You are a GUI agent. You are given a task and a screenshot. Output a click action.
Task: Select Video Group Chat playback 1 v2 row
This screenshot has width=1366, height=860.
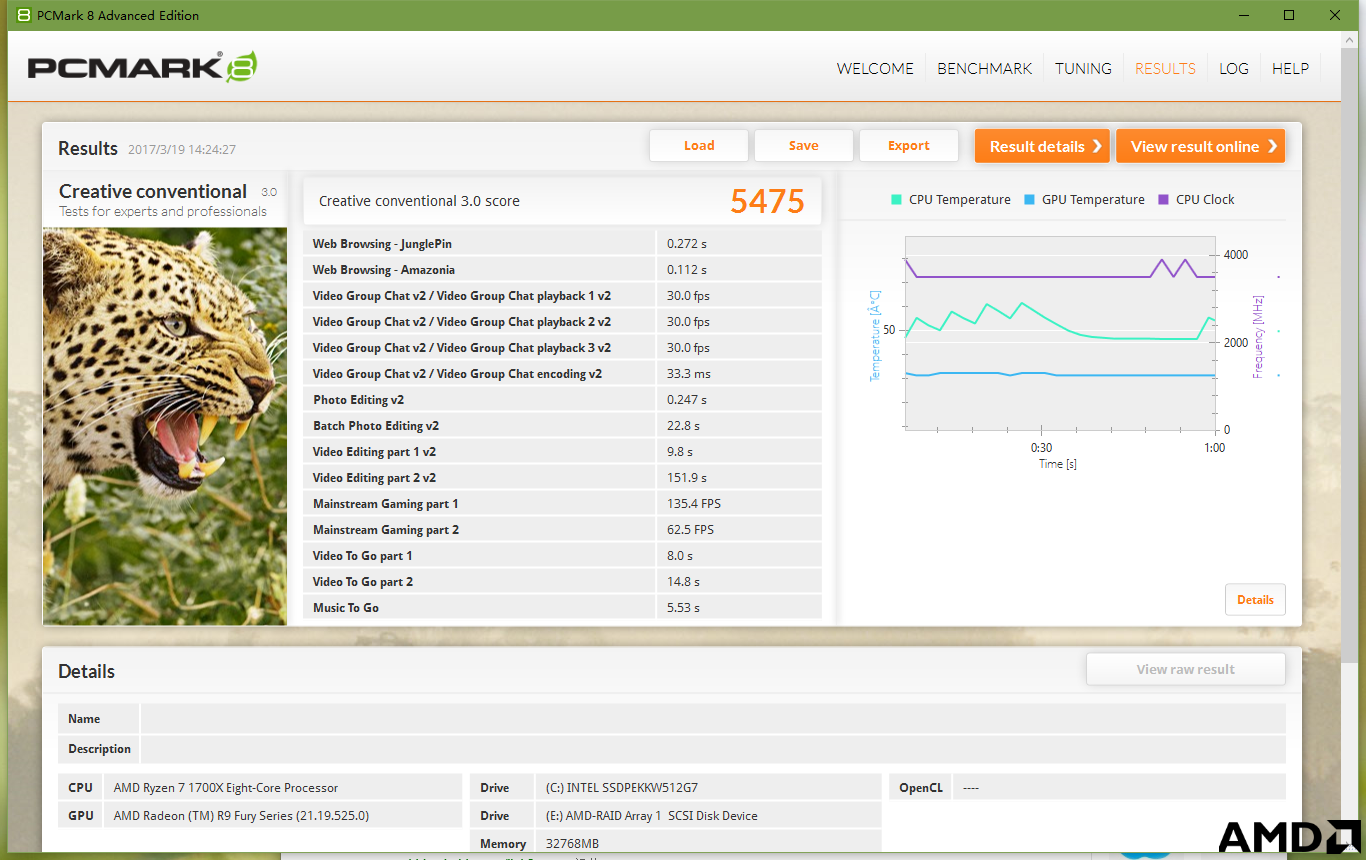pos(562,296)
